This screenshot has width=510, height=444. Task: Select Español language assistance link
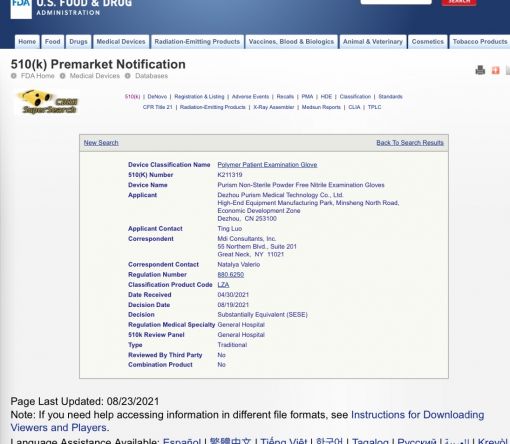182,441
